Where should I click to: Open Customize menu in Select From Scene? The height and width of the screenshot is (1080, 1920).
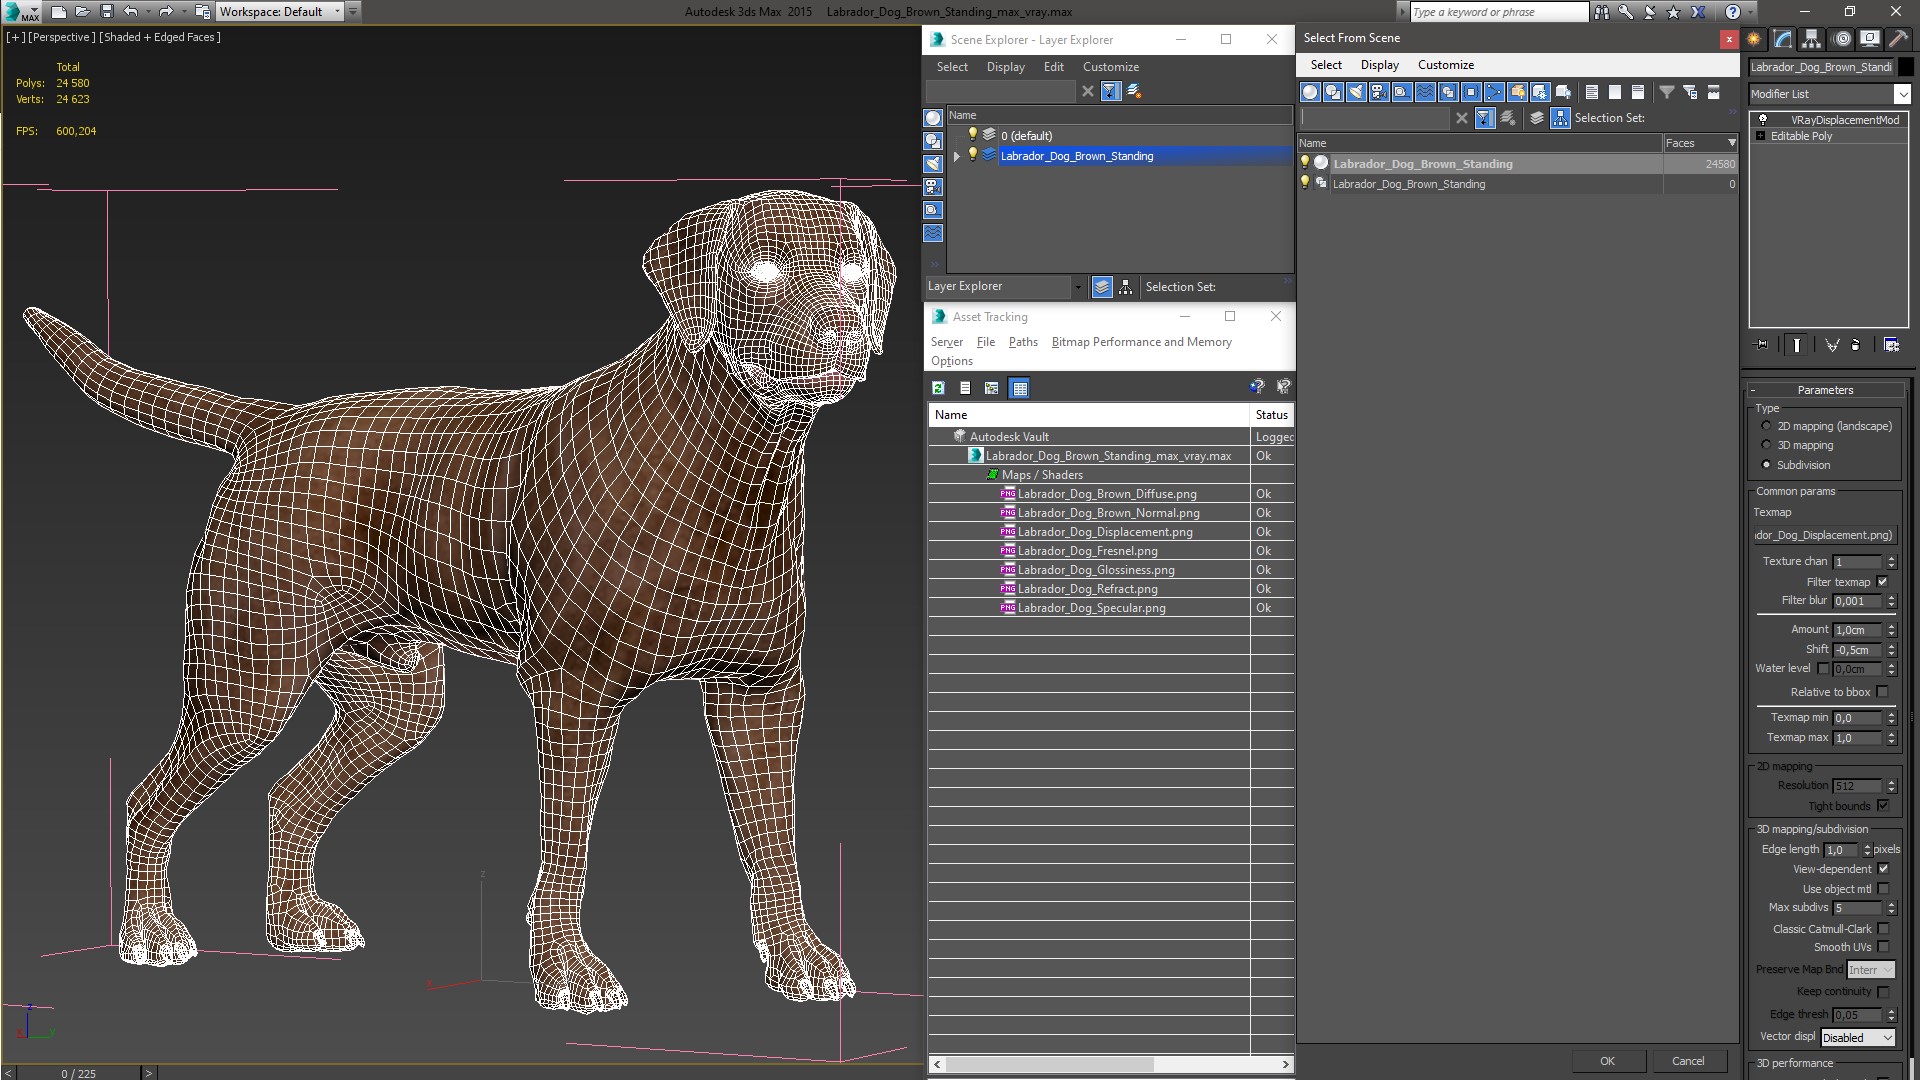[x=1445, y=65]
